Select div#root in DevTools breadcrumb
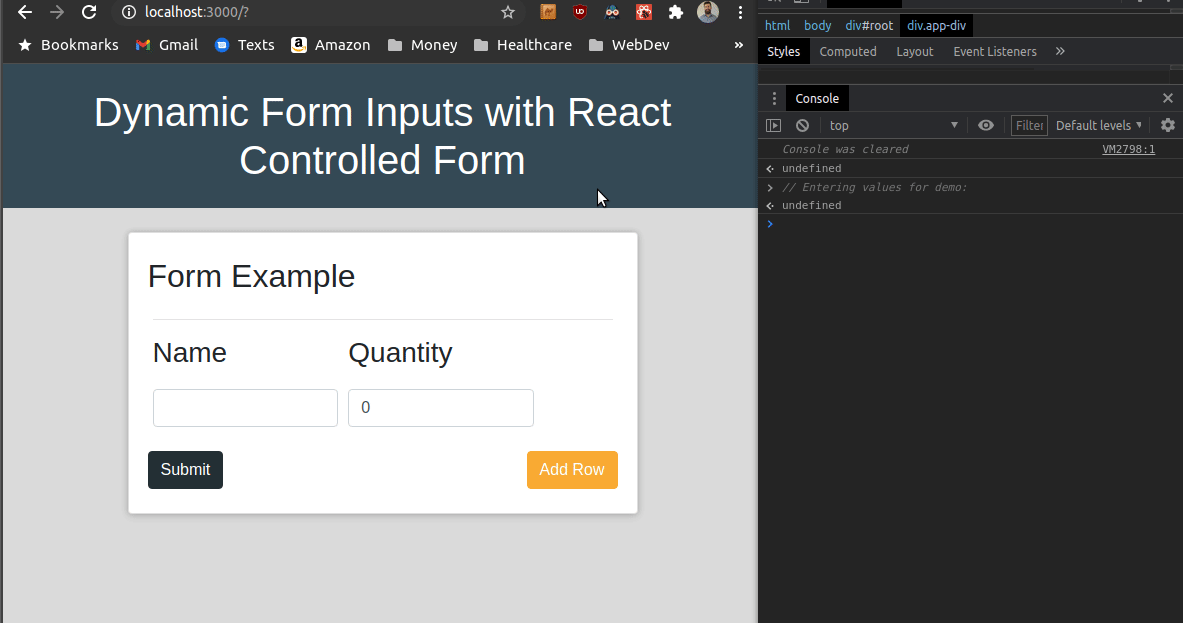This screenshot has width=1183, height=623. (869, 26)
